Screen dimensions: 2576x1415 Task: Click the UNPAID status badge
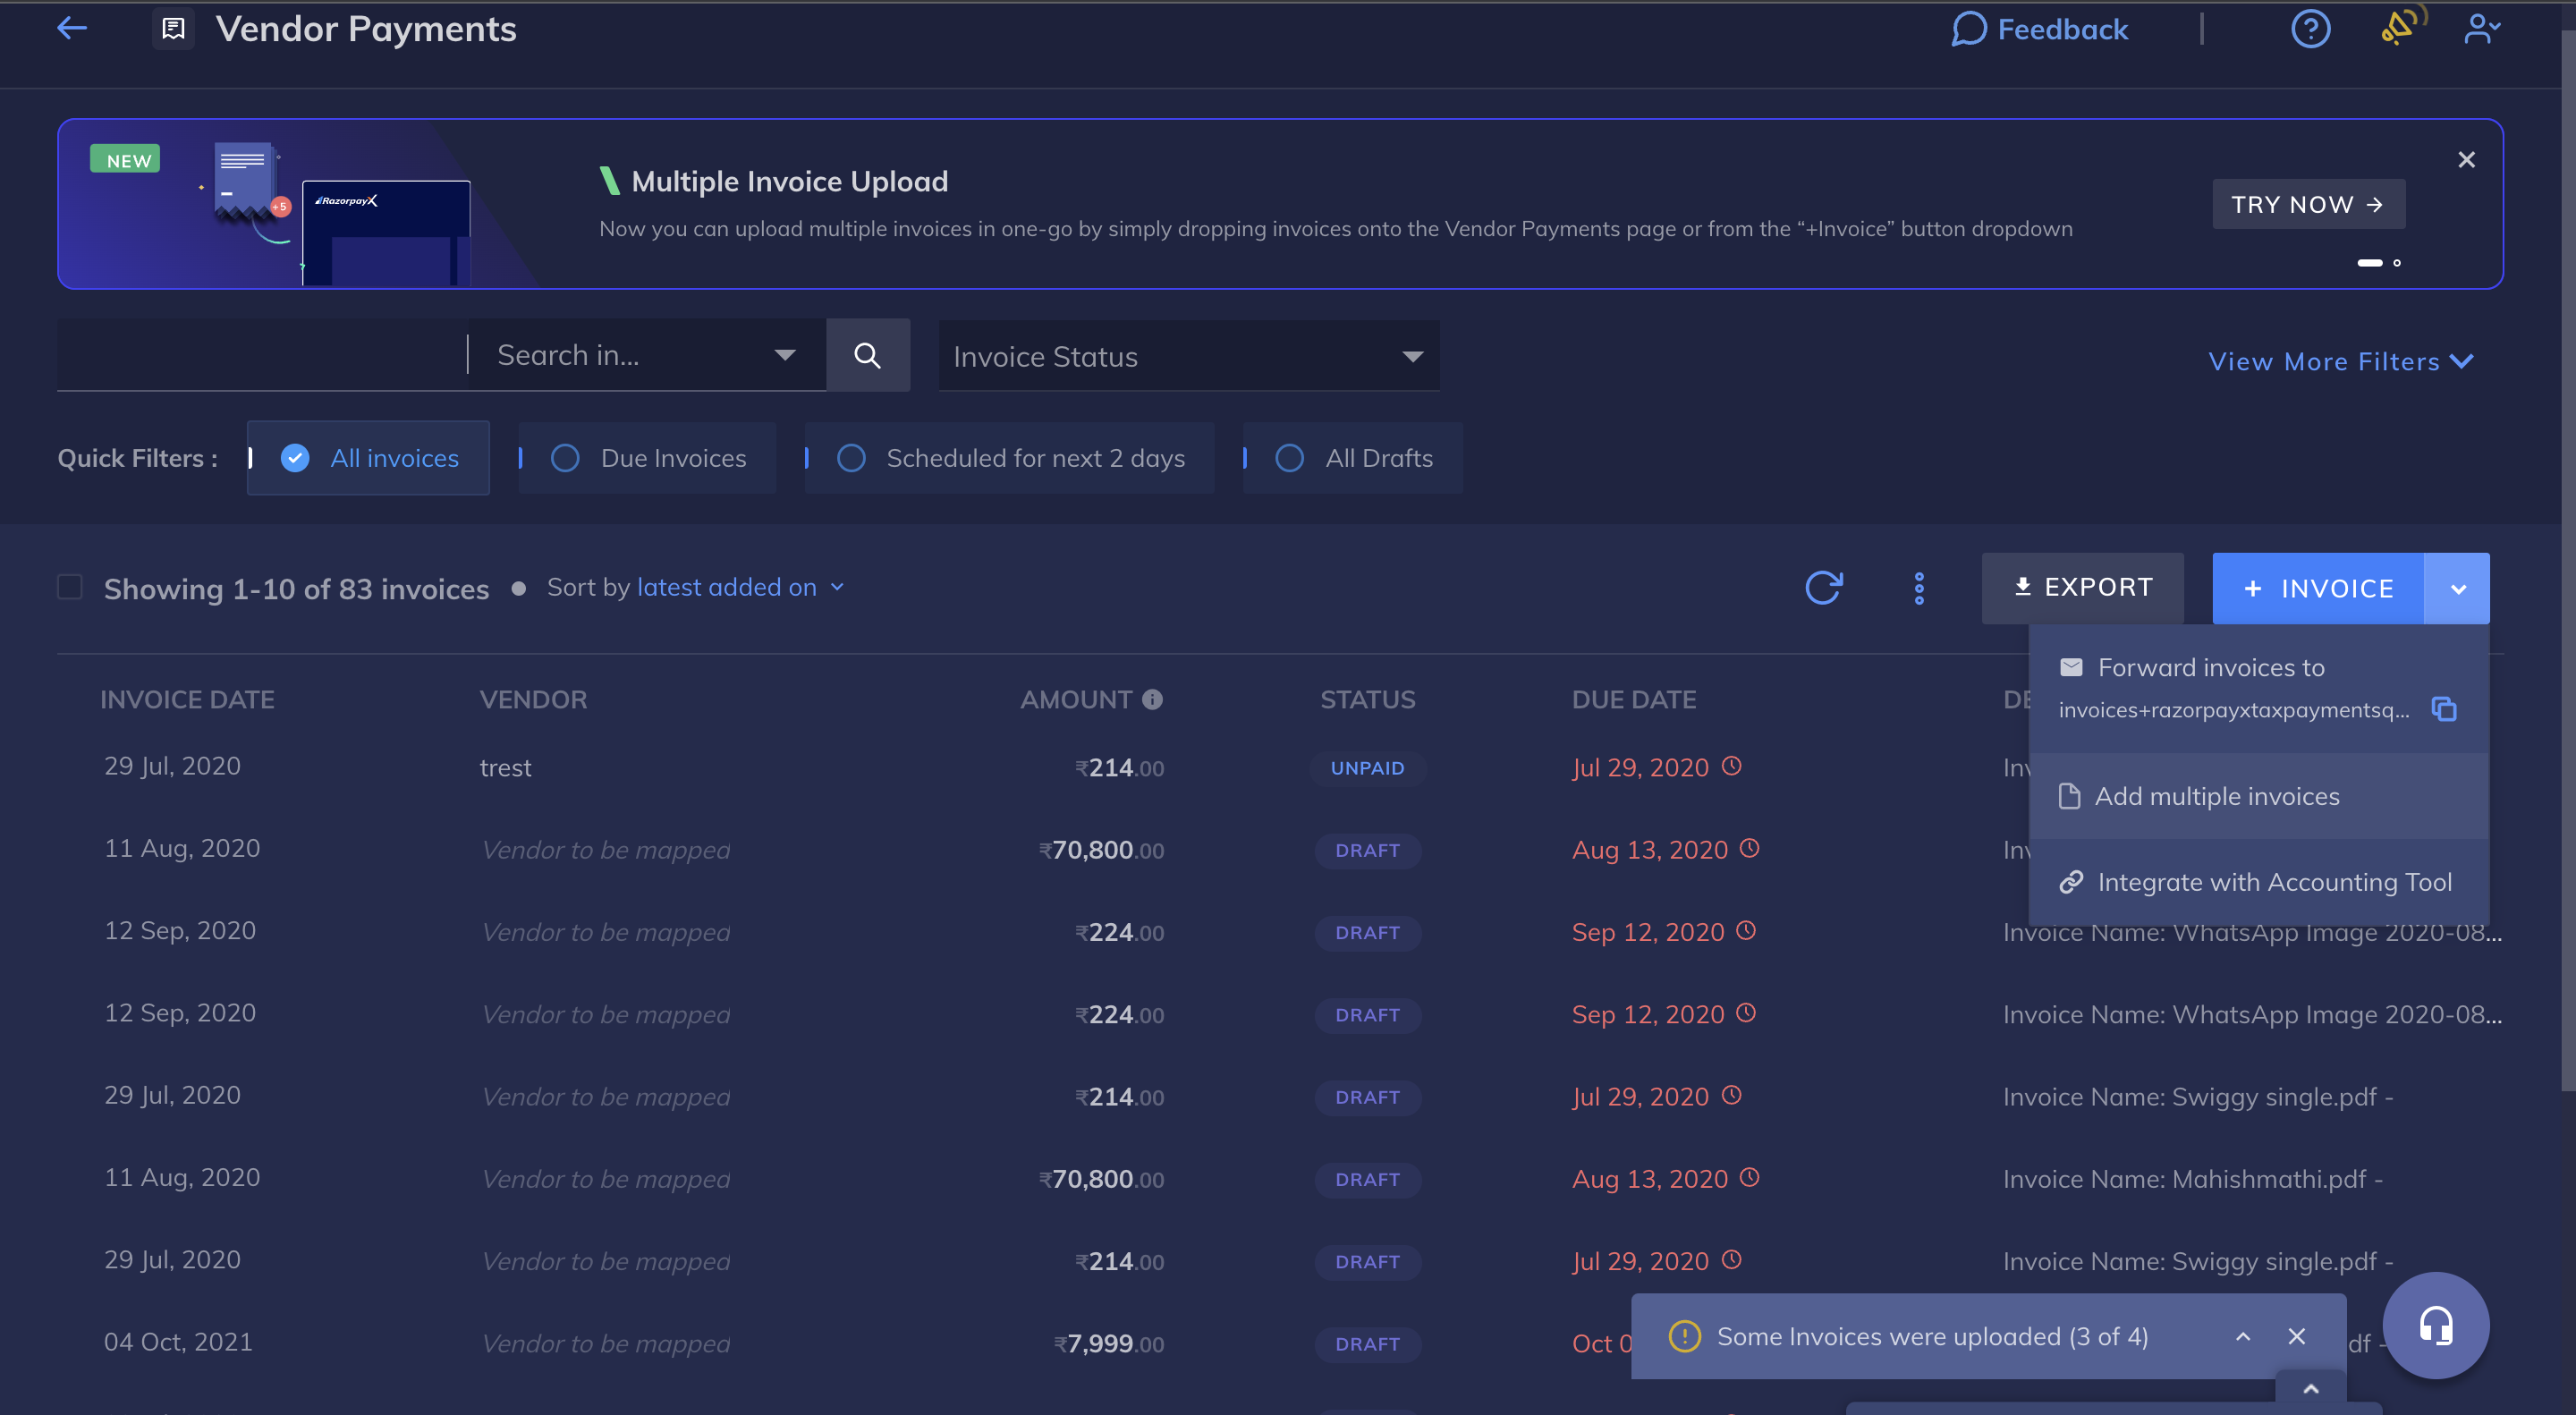tap(1367, 768)
